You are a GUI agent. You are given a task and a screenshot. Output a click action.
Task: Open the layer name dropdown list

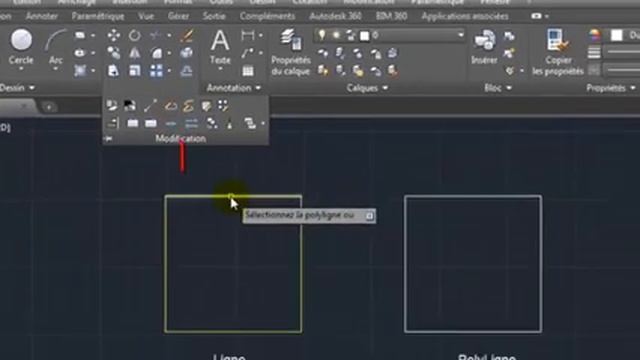pyautogui.click(x=461, y=35)
